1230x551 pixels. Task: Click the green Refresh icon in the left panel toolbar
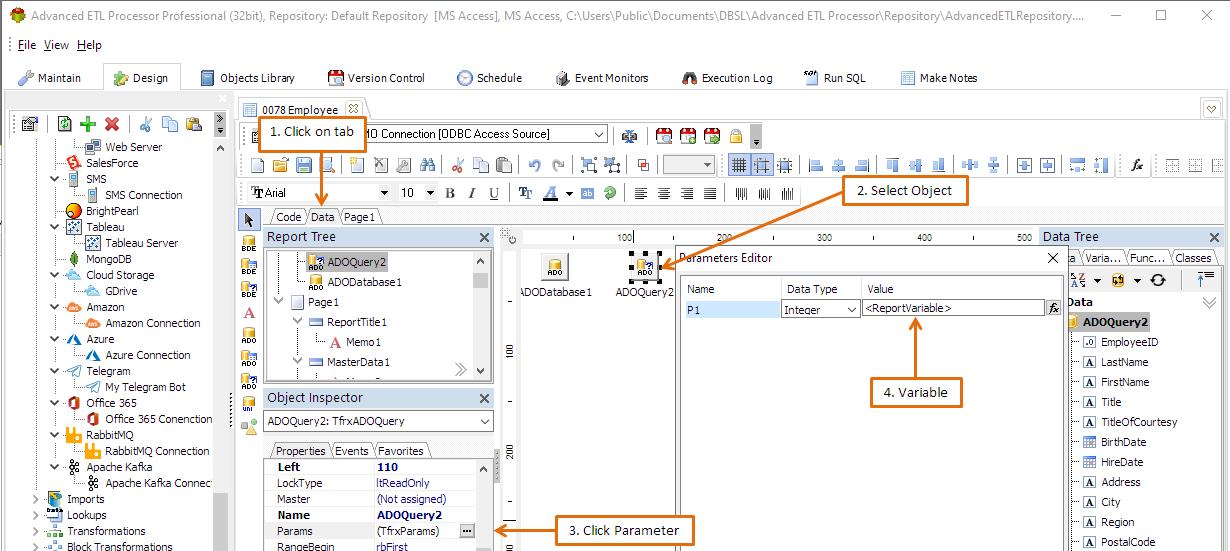pyautogui.click(x=64, y=124)
